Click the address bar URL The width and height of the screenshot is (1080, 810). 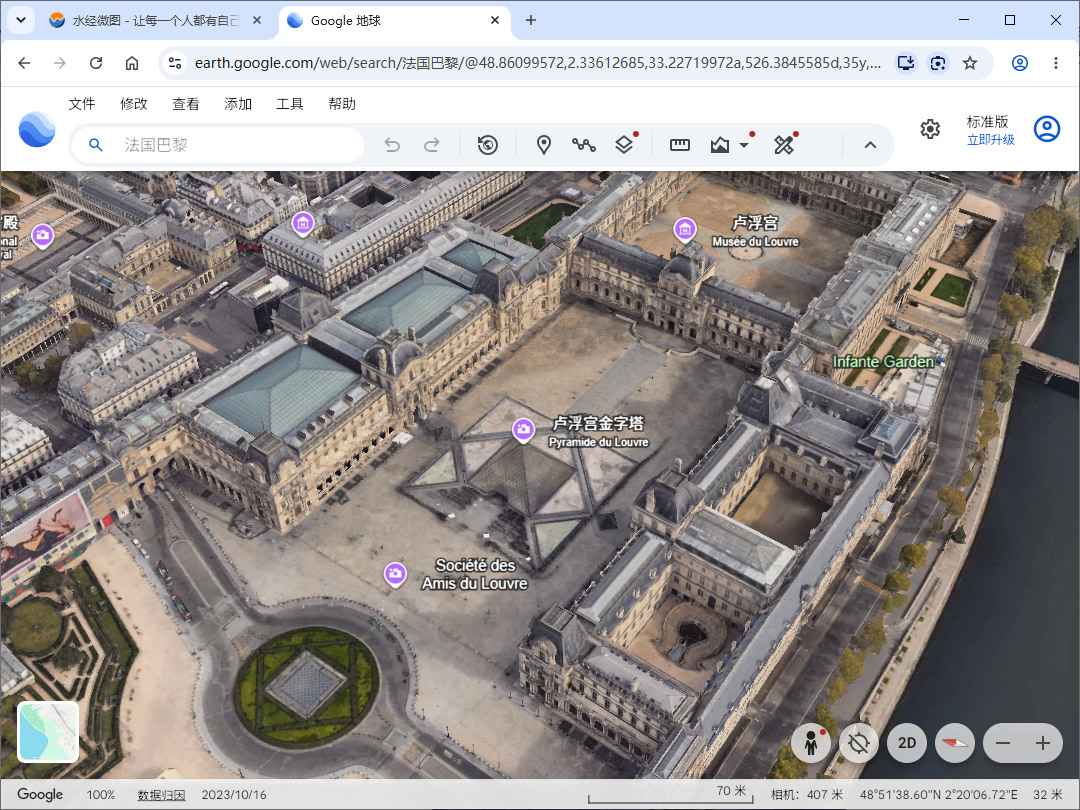pos(537,63)
